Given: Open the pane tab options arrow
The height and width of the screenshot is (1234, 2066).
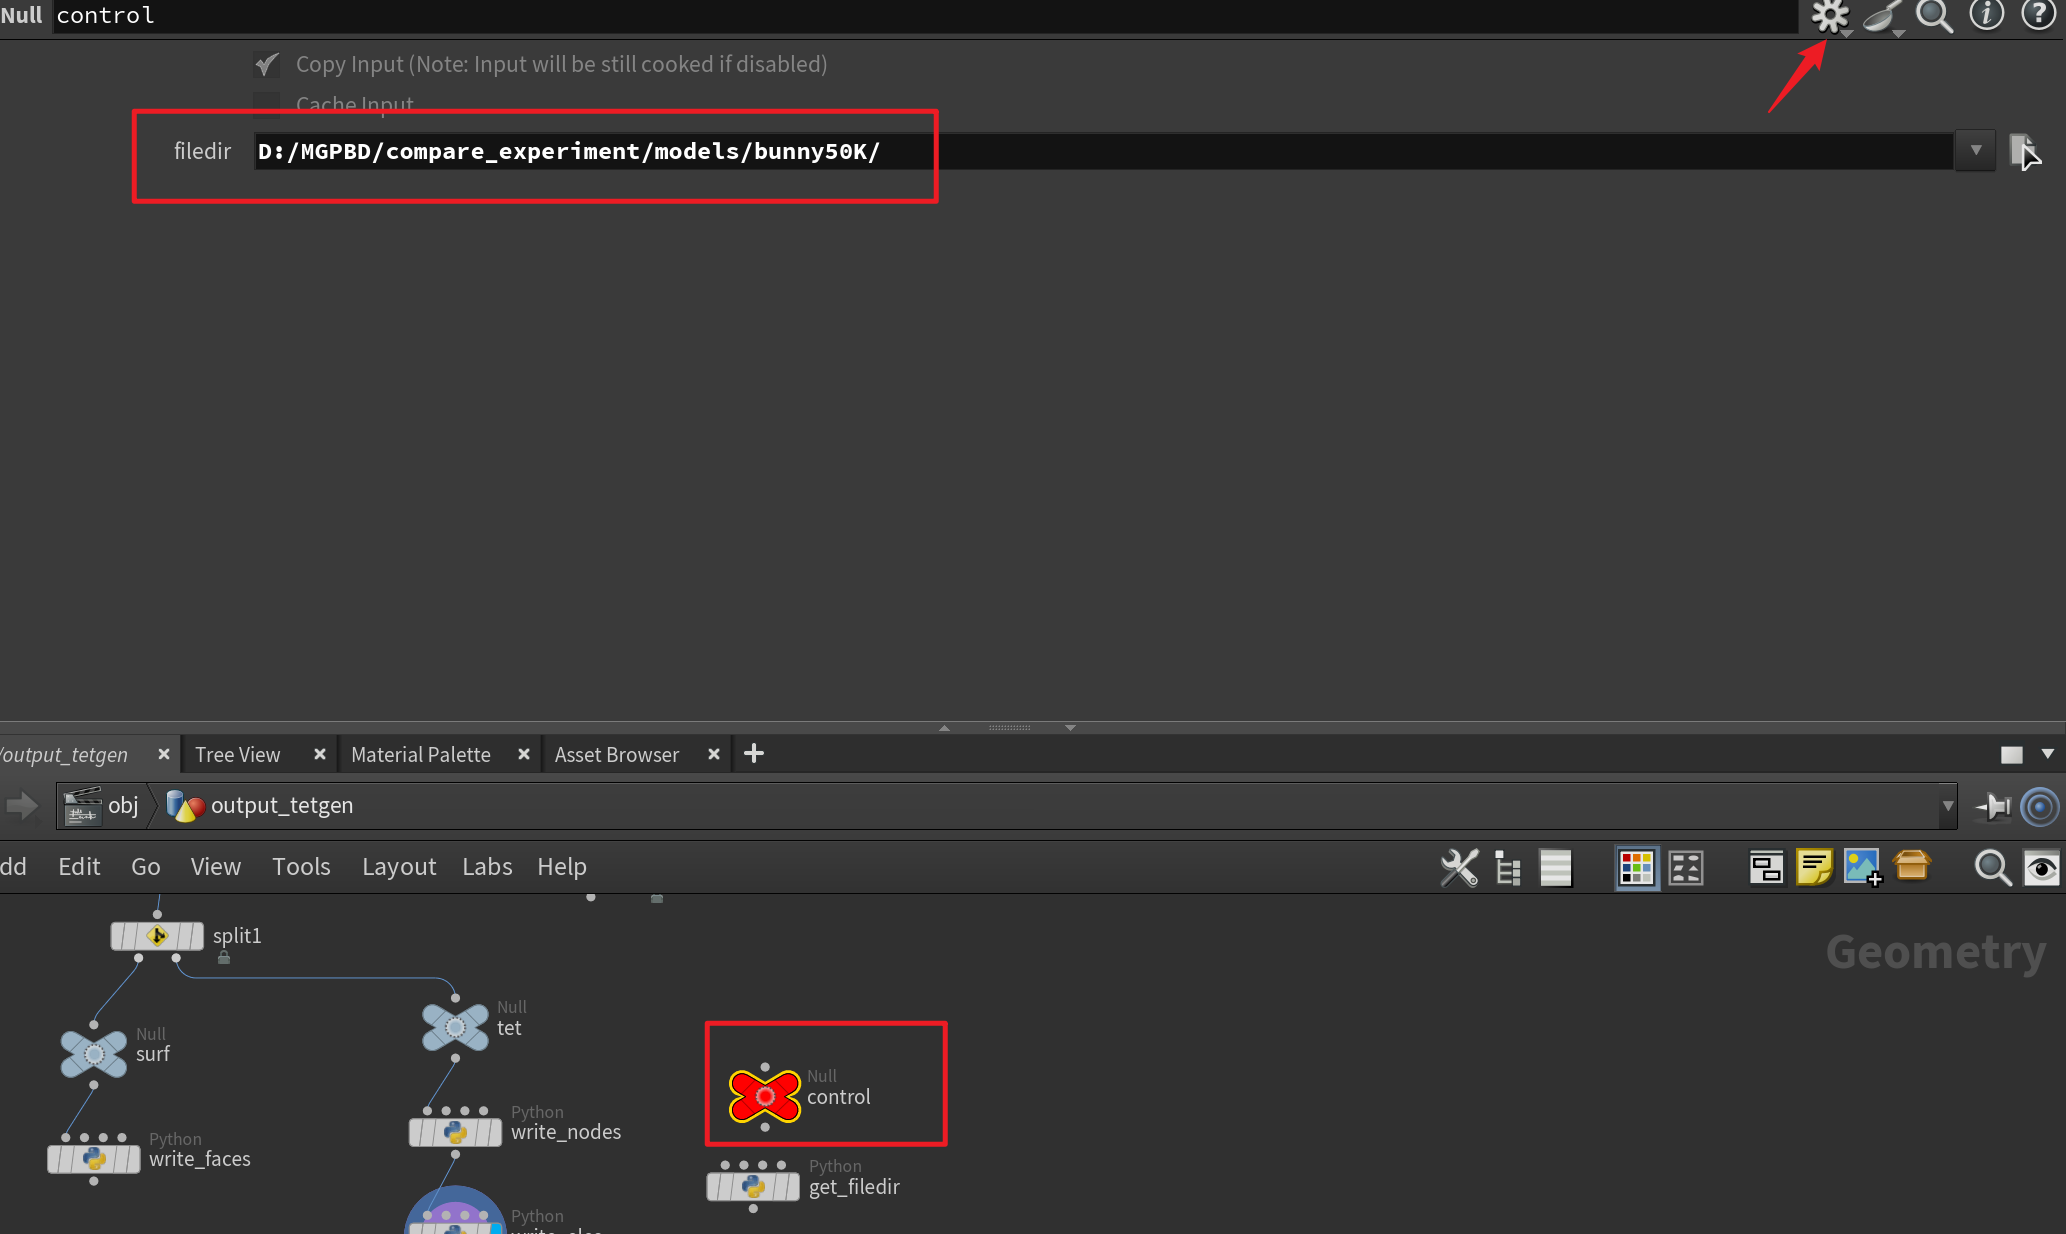Looking at the screenshot, I should pyautogui.click(x=2047, y=754).
